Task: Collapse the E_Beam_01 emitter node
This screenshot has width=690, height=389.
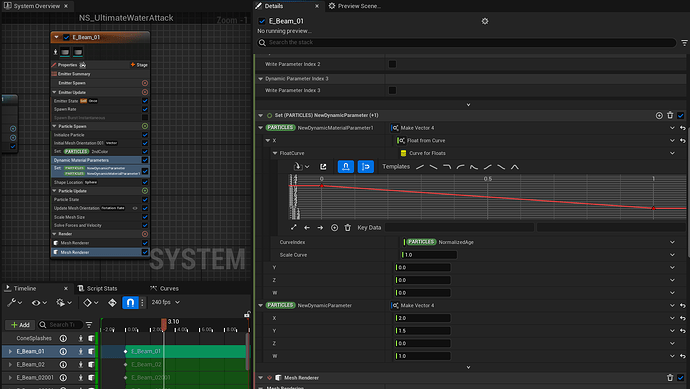Action: (56, 37)
